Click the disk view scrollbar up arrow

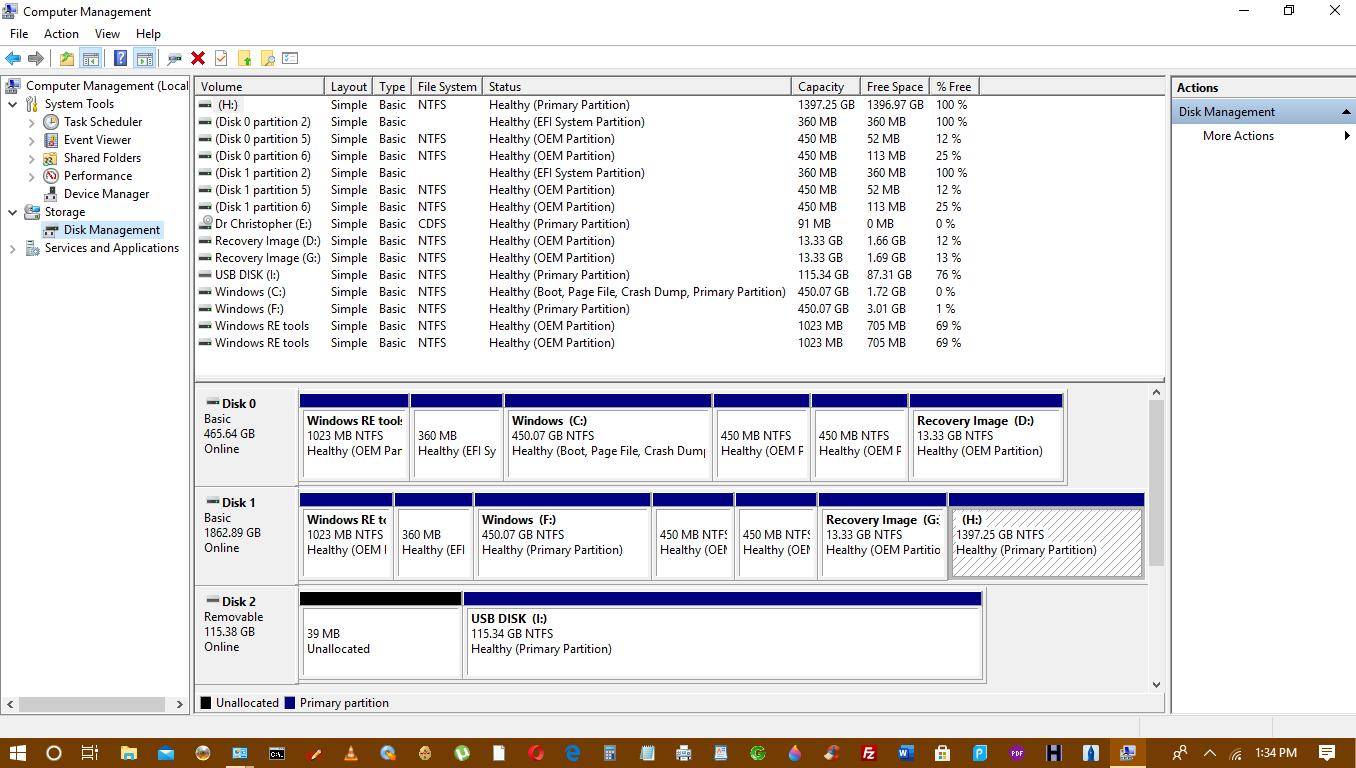point(1157,393)
